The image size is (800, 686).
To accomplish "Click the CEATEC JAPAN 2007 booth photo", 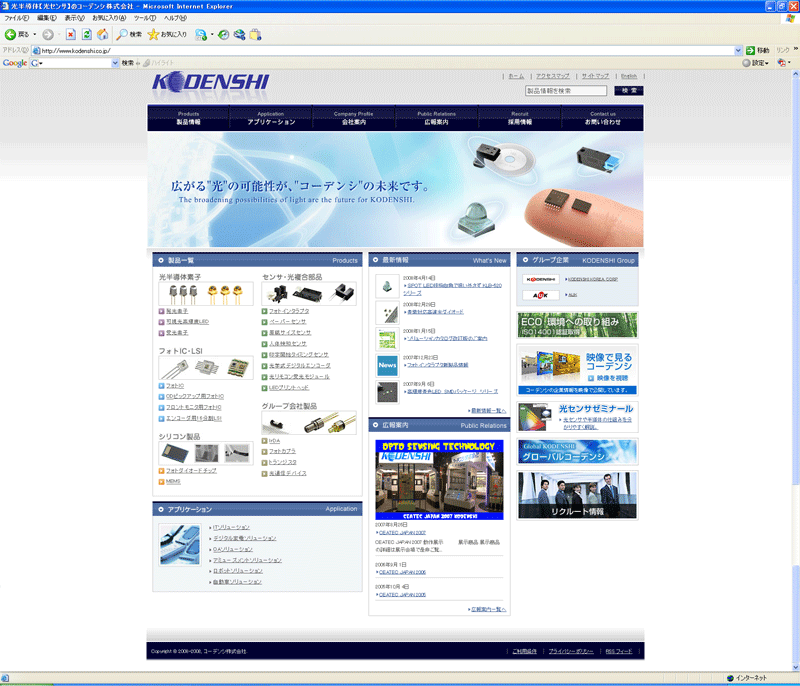I will pyautogui.click(x=439, y=480).
